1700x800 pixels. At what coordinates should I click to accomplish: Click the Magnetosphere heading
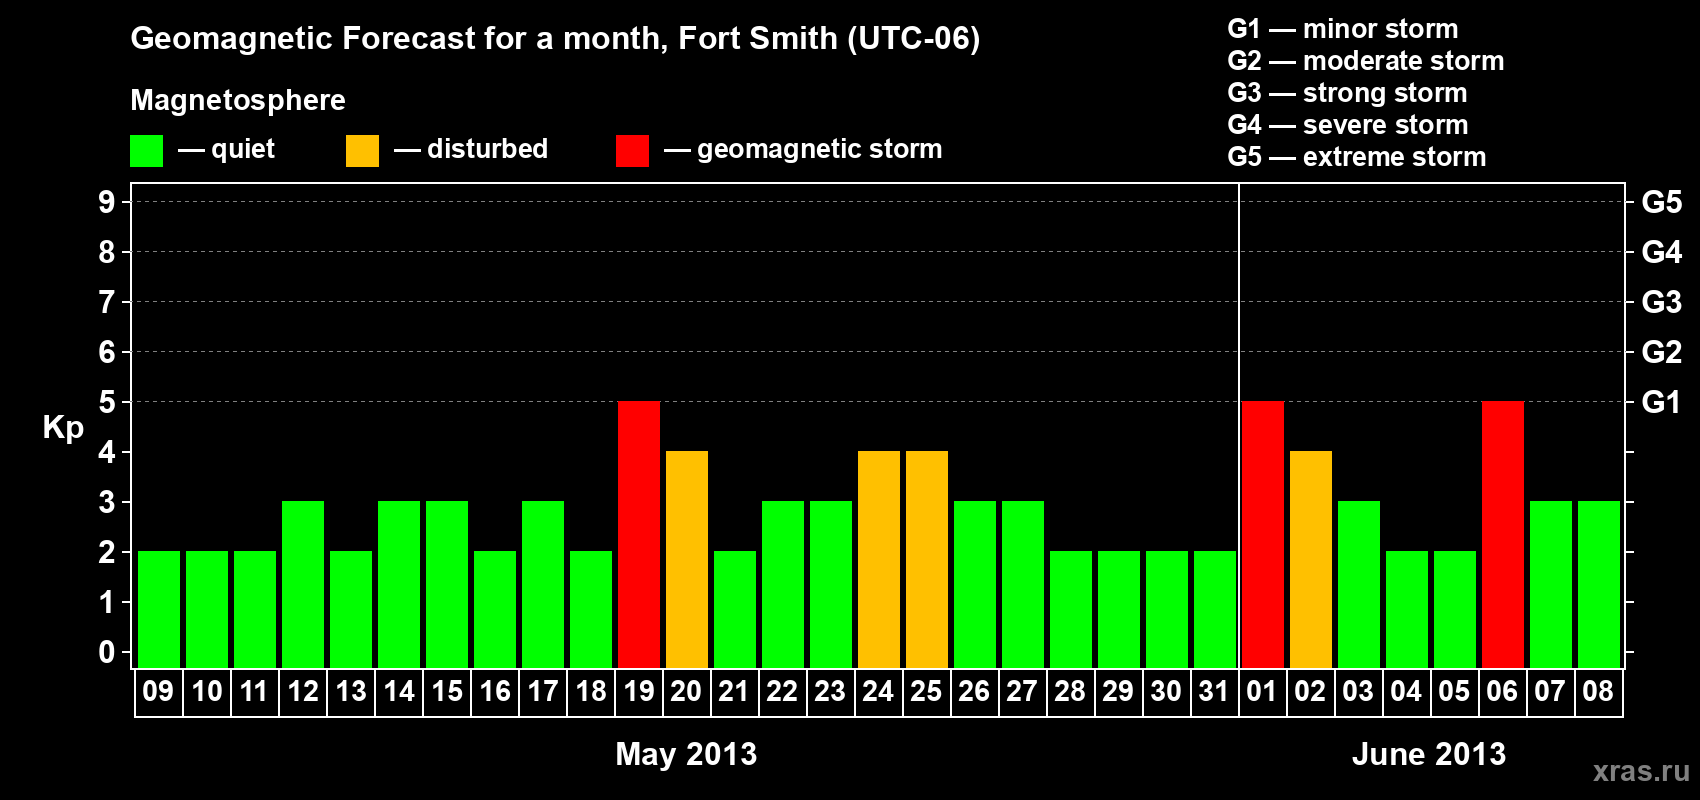click(238, 100)
